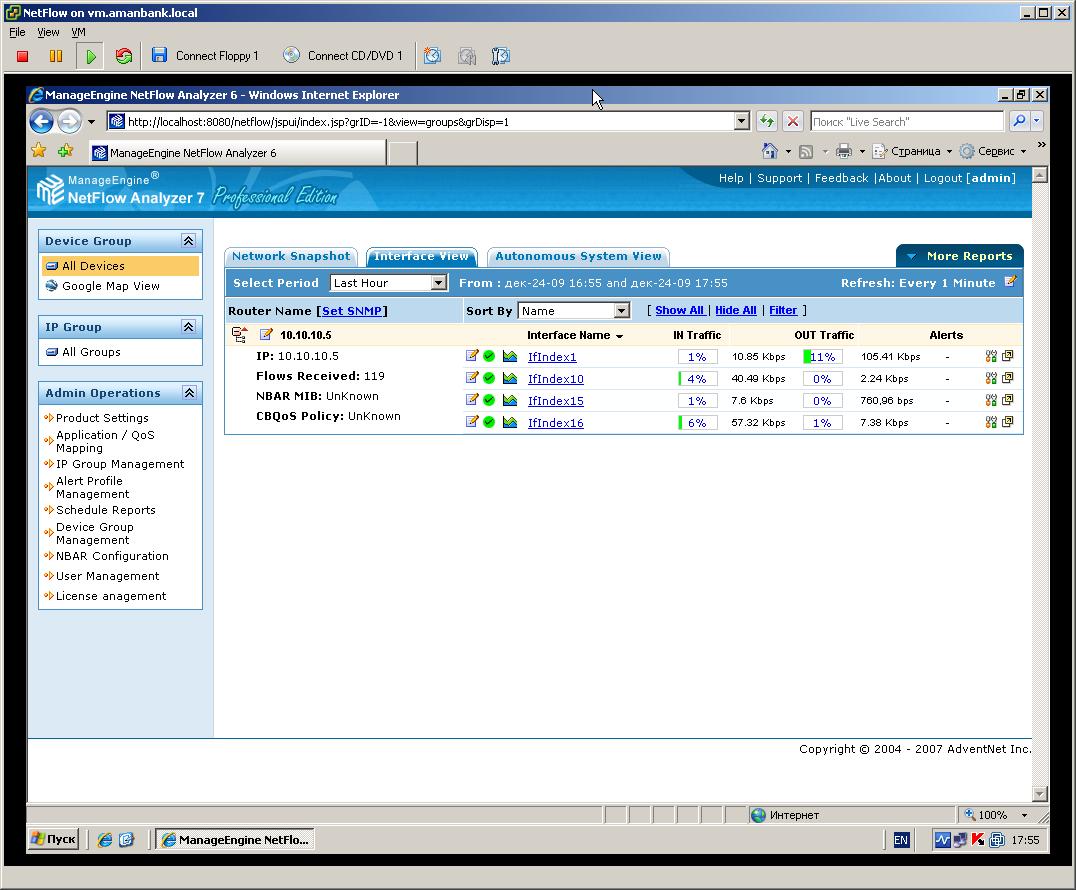Click the browser stop loading icon

(x=793, y=122)
